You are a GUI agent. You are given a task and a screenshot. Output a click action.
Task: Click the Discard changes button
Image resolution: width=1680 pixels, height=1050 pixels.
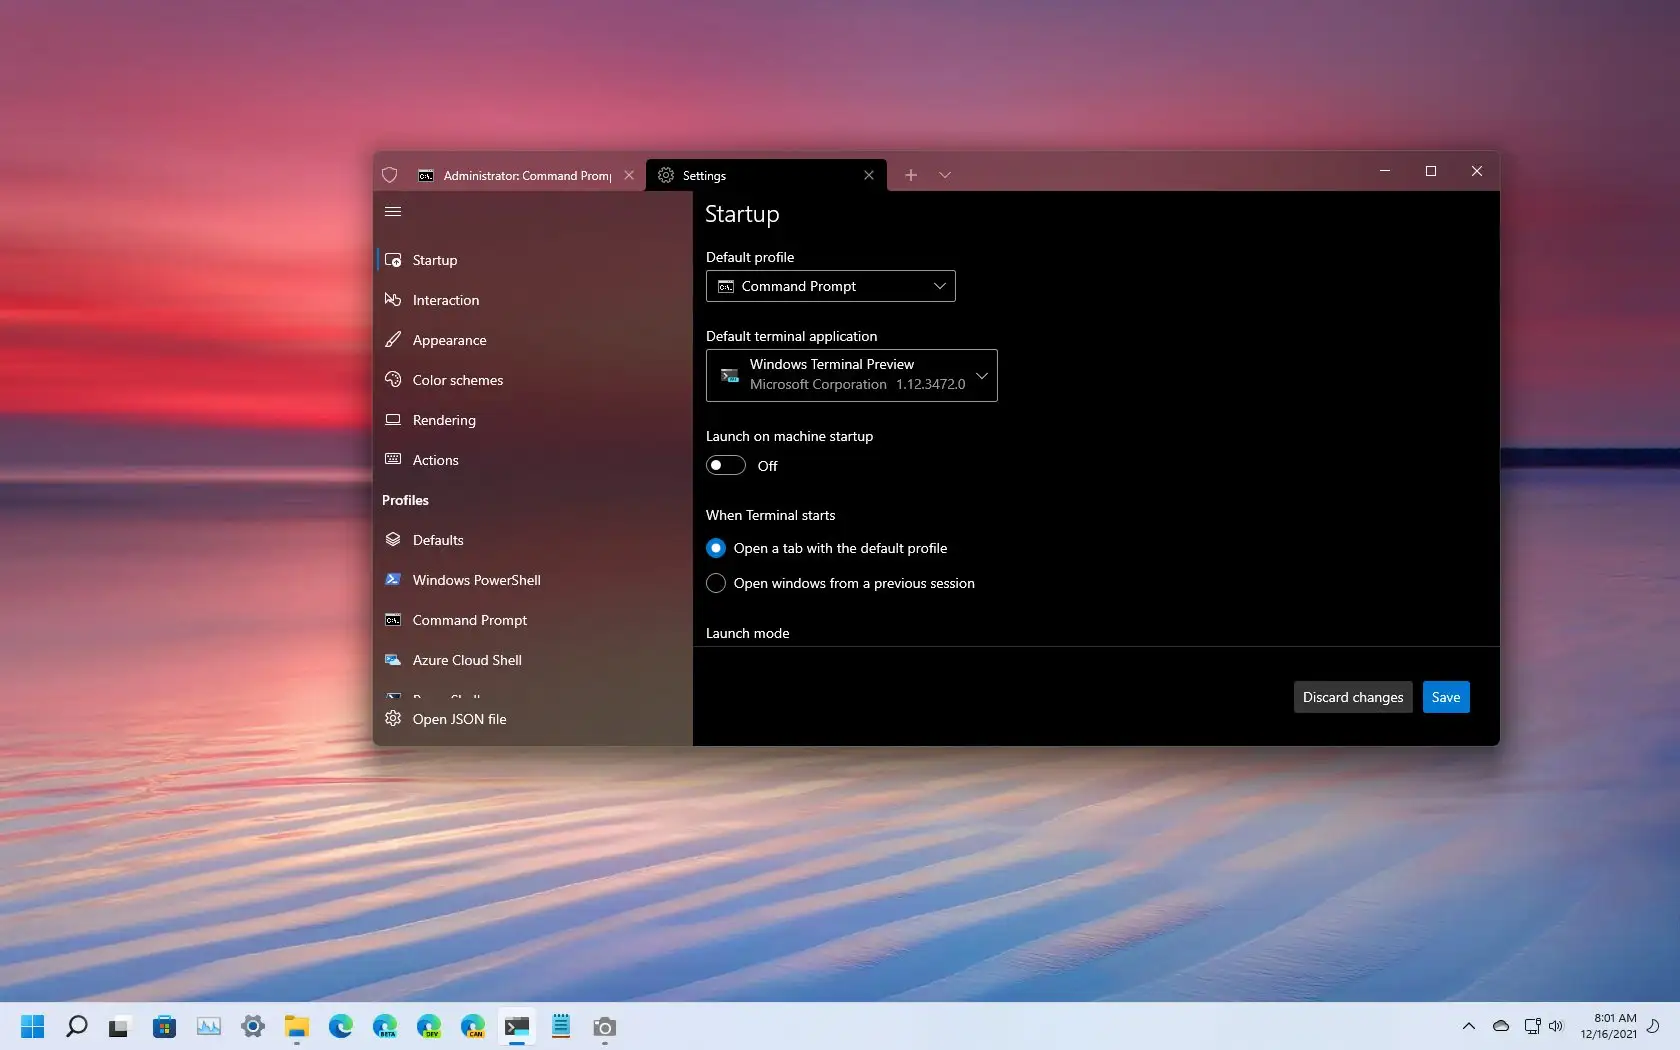(x=1353, y=697)
